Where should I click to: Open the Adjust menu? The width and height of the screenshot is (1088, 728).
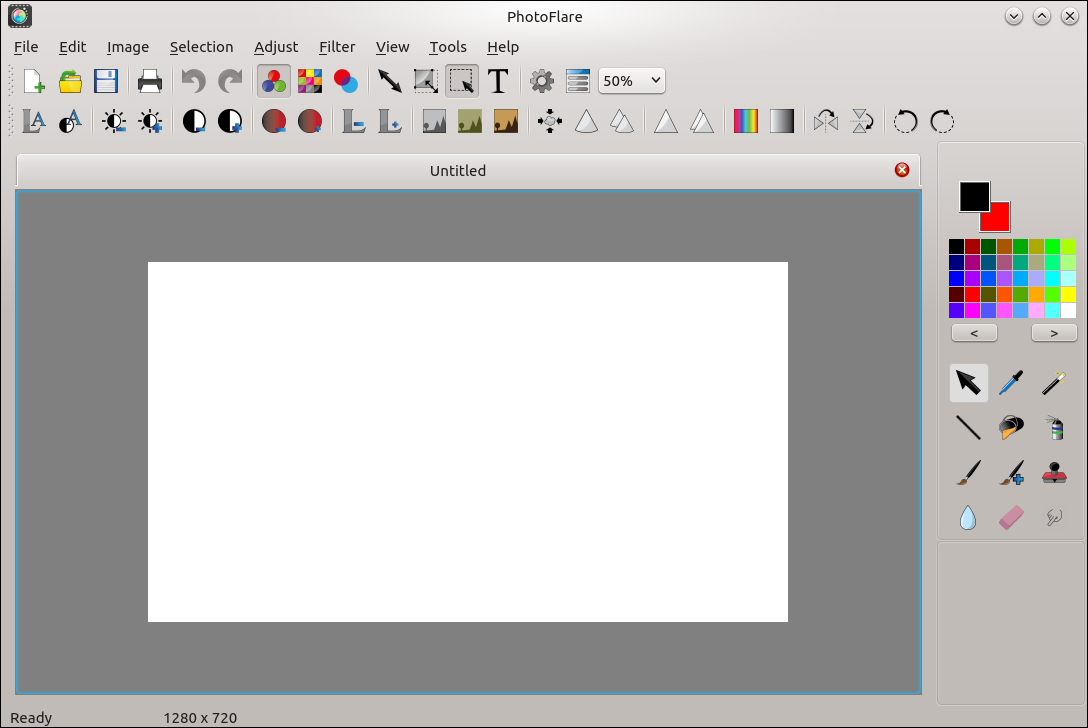[x=276, y=47]
